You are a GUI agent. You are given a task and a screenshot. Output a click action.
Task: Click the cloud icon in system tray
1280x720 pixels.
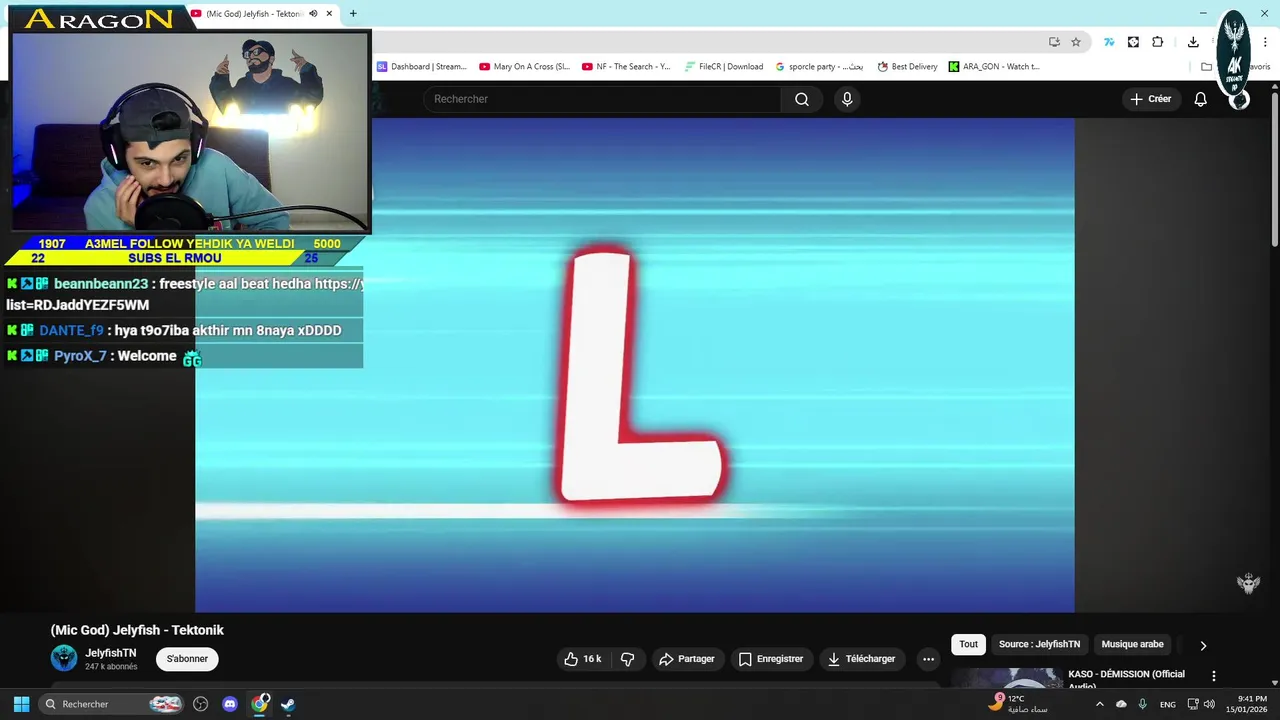tap(1121, 704)
